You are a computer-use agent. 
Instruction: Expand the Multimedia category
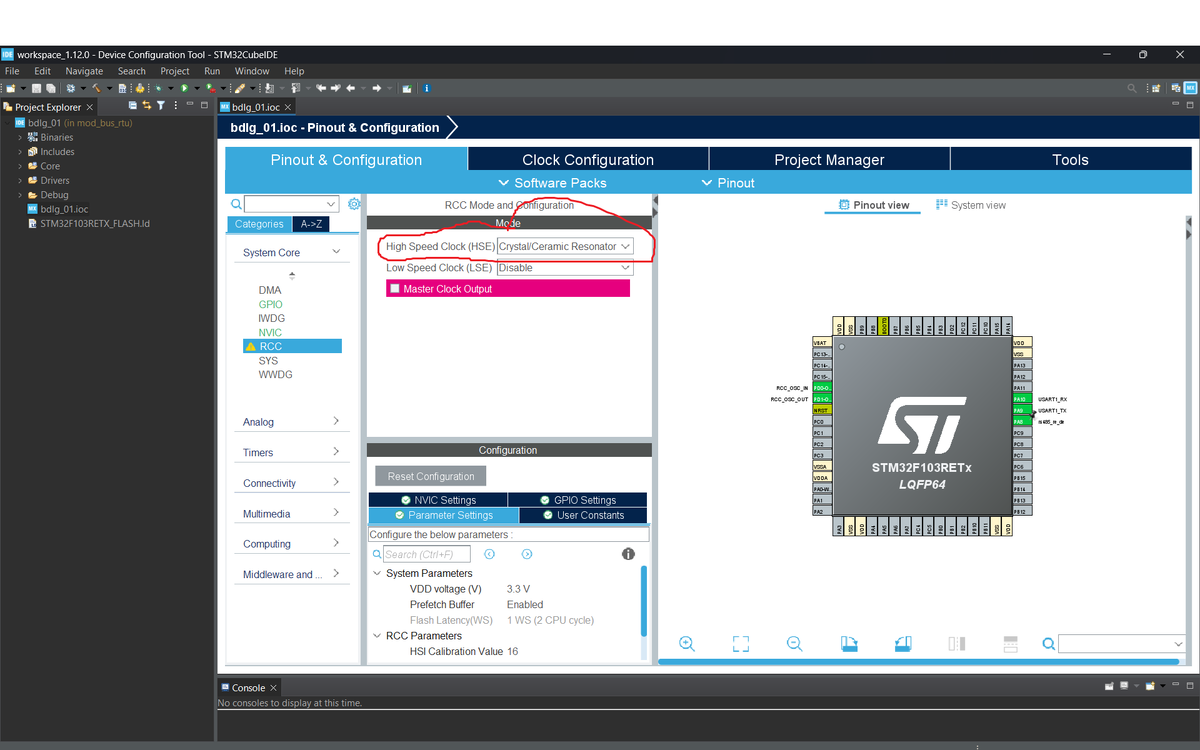point(336,513)
